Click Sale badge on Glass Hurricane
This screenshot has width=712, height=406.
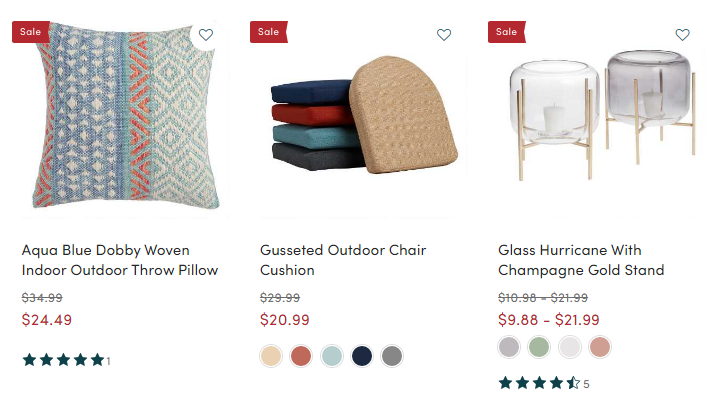(x=507, y=32)
